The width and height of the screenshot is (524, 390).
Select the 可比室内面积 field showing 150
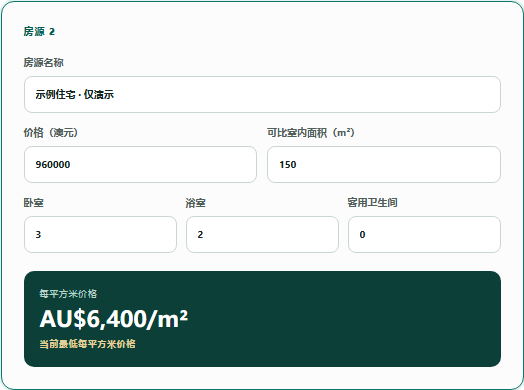tap(384, 164)
